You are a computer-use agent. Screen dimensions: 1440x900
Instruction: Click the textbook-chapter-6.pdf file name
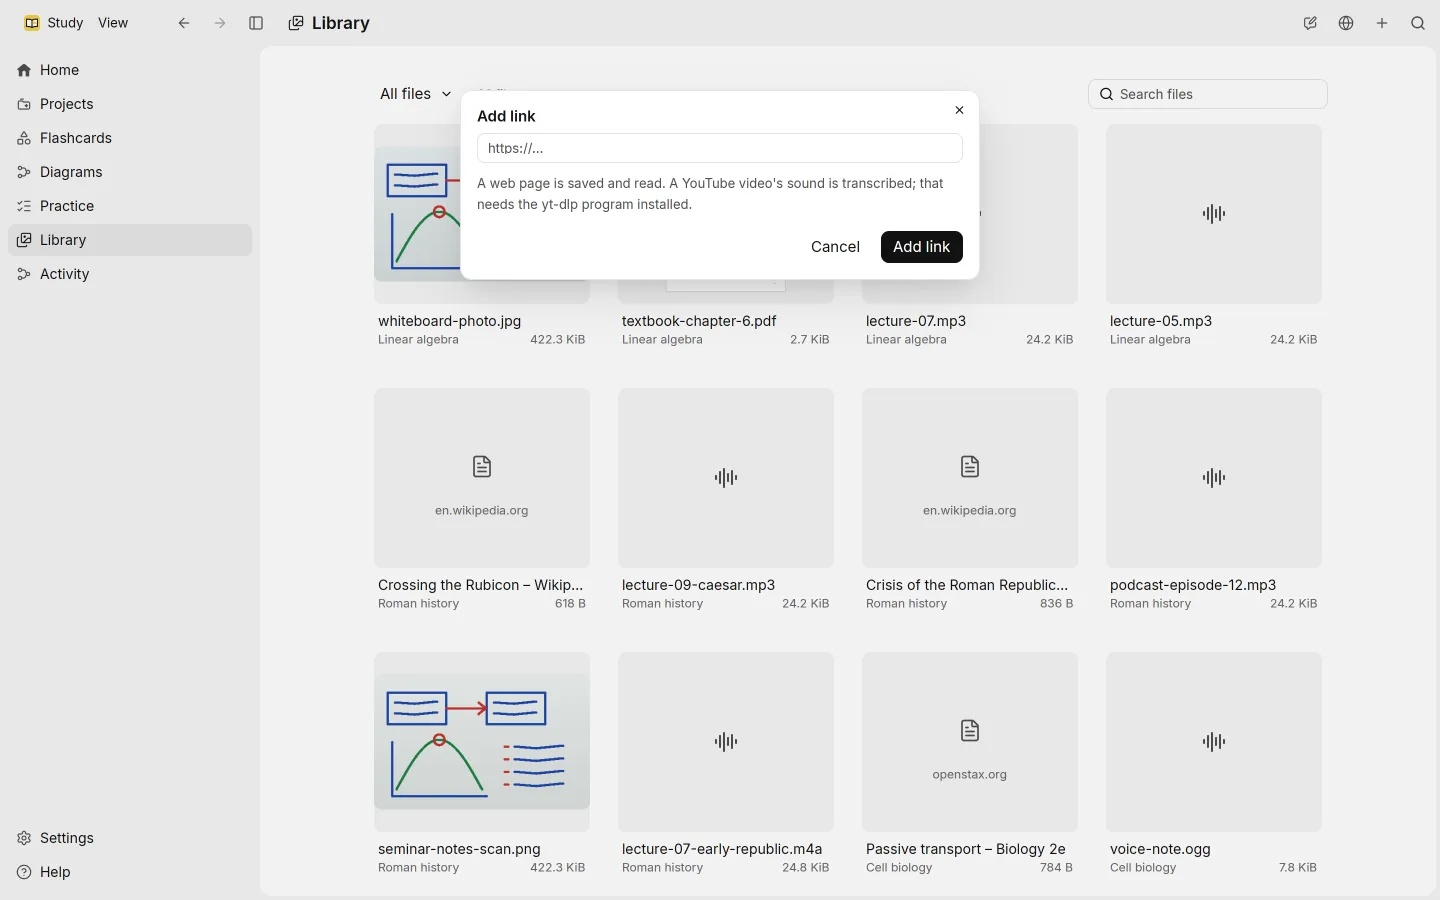pos(699,321)
